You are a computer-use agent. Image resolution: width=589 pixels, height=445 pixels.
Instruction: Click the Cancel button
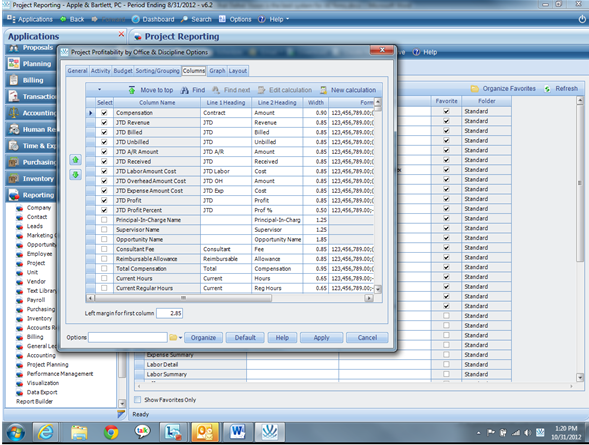(367, 338)
